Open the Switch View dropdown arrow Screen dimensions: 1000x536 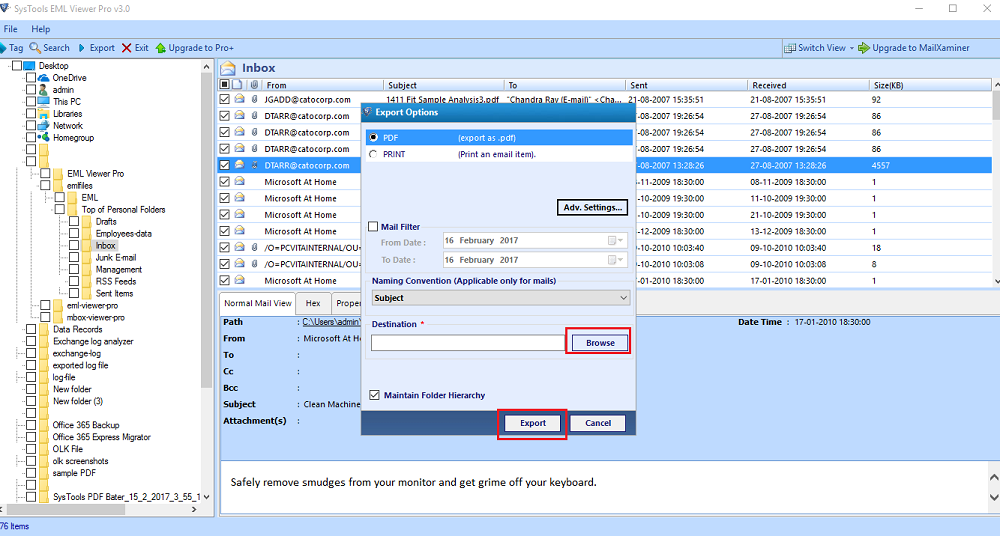pos(851,48)
